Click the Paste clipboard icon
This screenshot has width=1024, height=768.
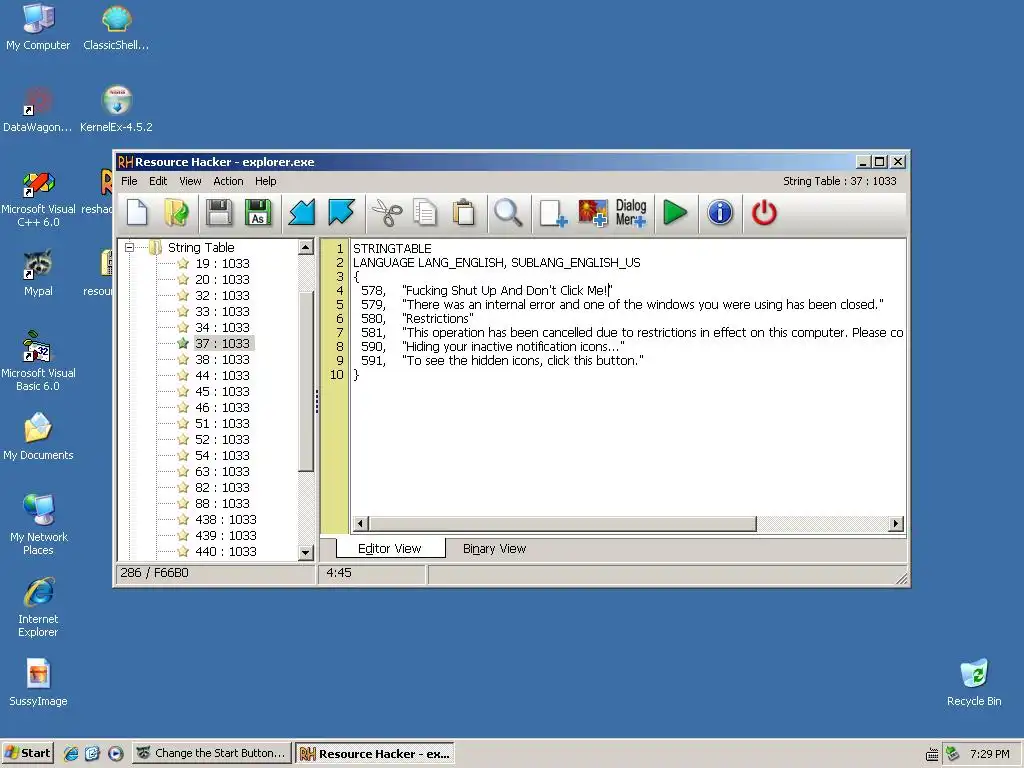464,213
